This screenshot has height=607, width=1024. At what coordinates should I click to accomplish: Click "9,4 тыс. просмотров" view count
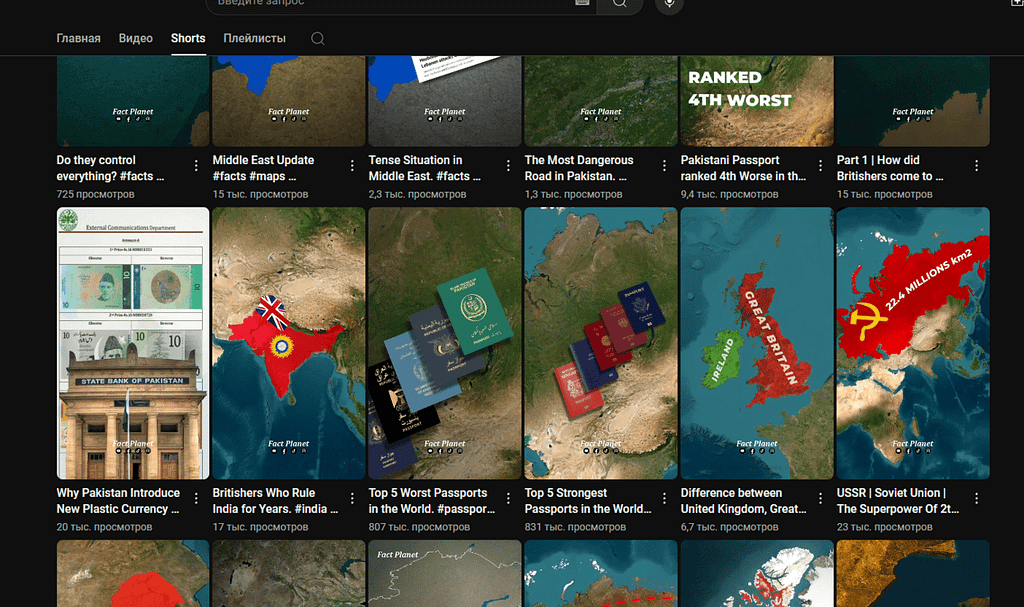pyautogui.click(x=729, y=194)
